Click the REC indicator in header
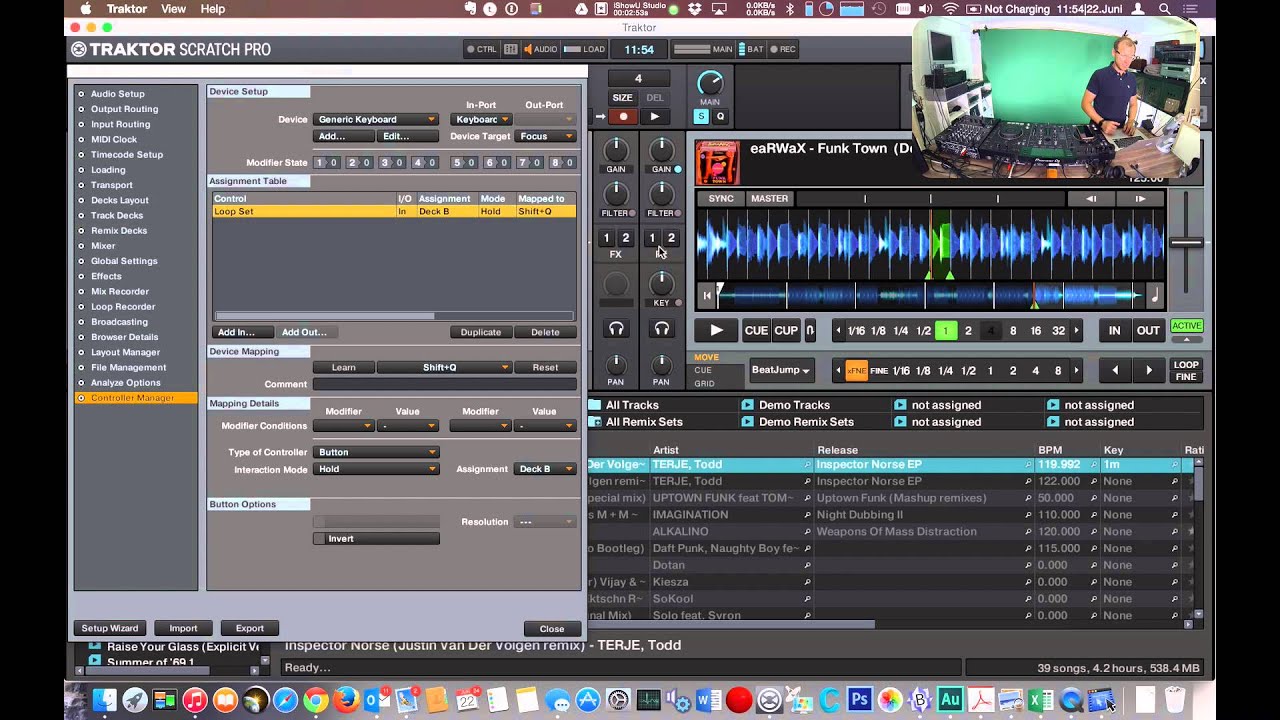 point(782,49)
